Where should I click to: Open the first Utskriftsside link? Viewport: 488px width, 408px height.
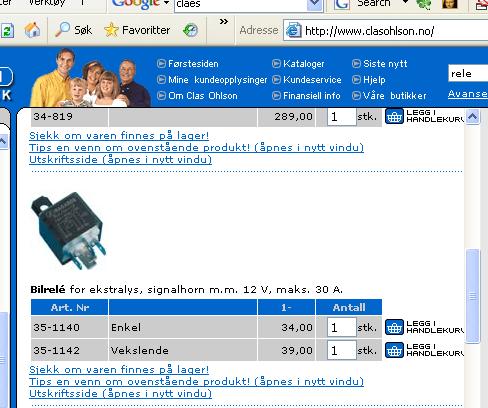120,159
